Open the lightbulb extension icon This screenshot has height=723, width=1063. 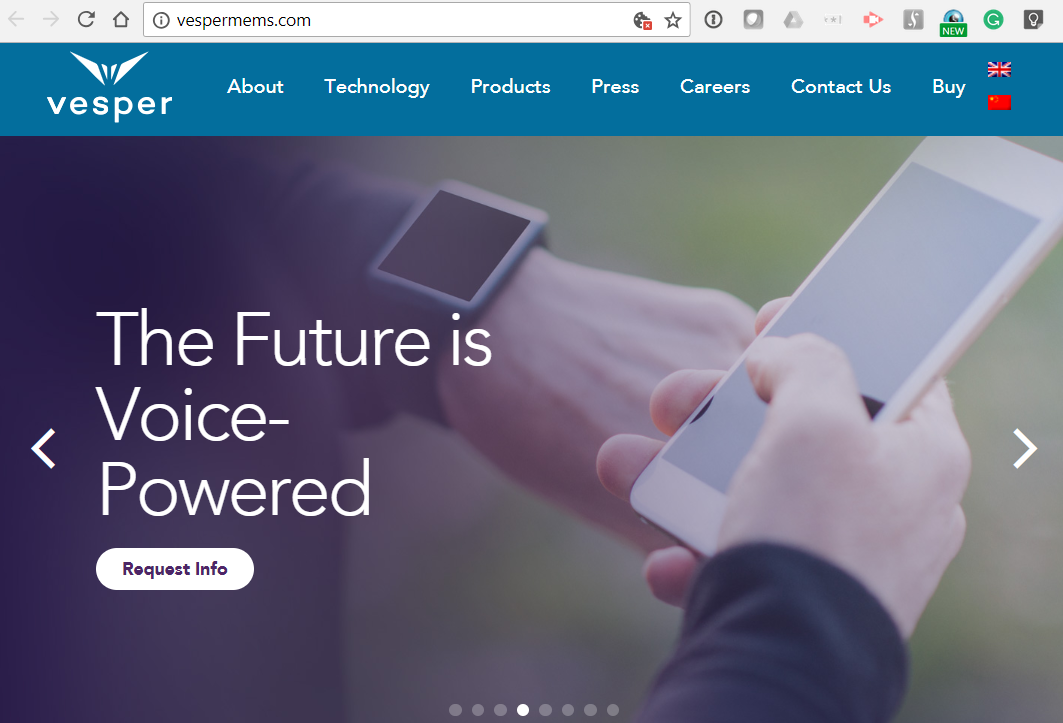1033,20
